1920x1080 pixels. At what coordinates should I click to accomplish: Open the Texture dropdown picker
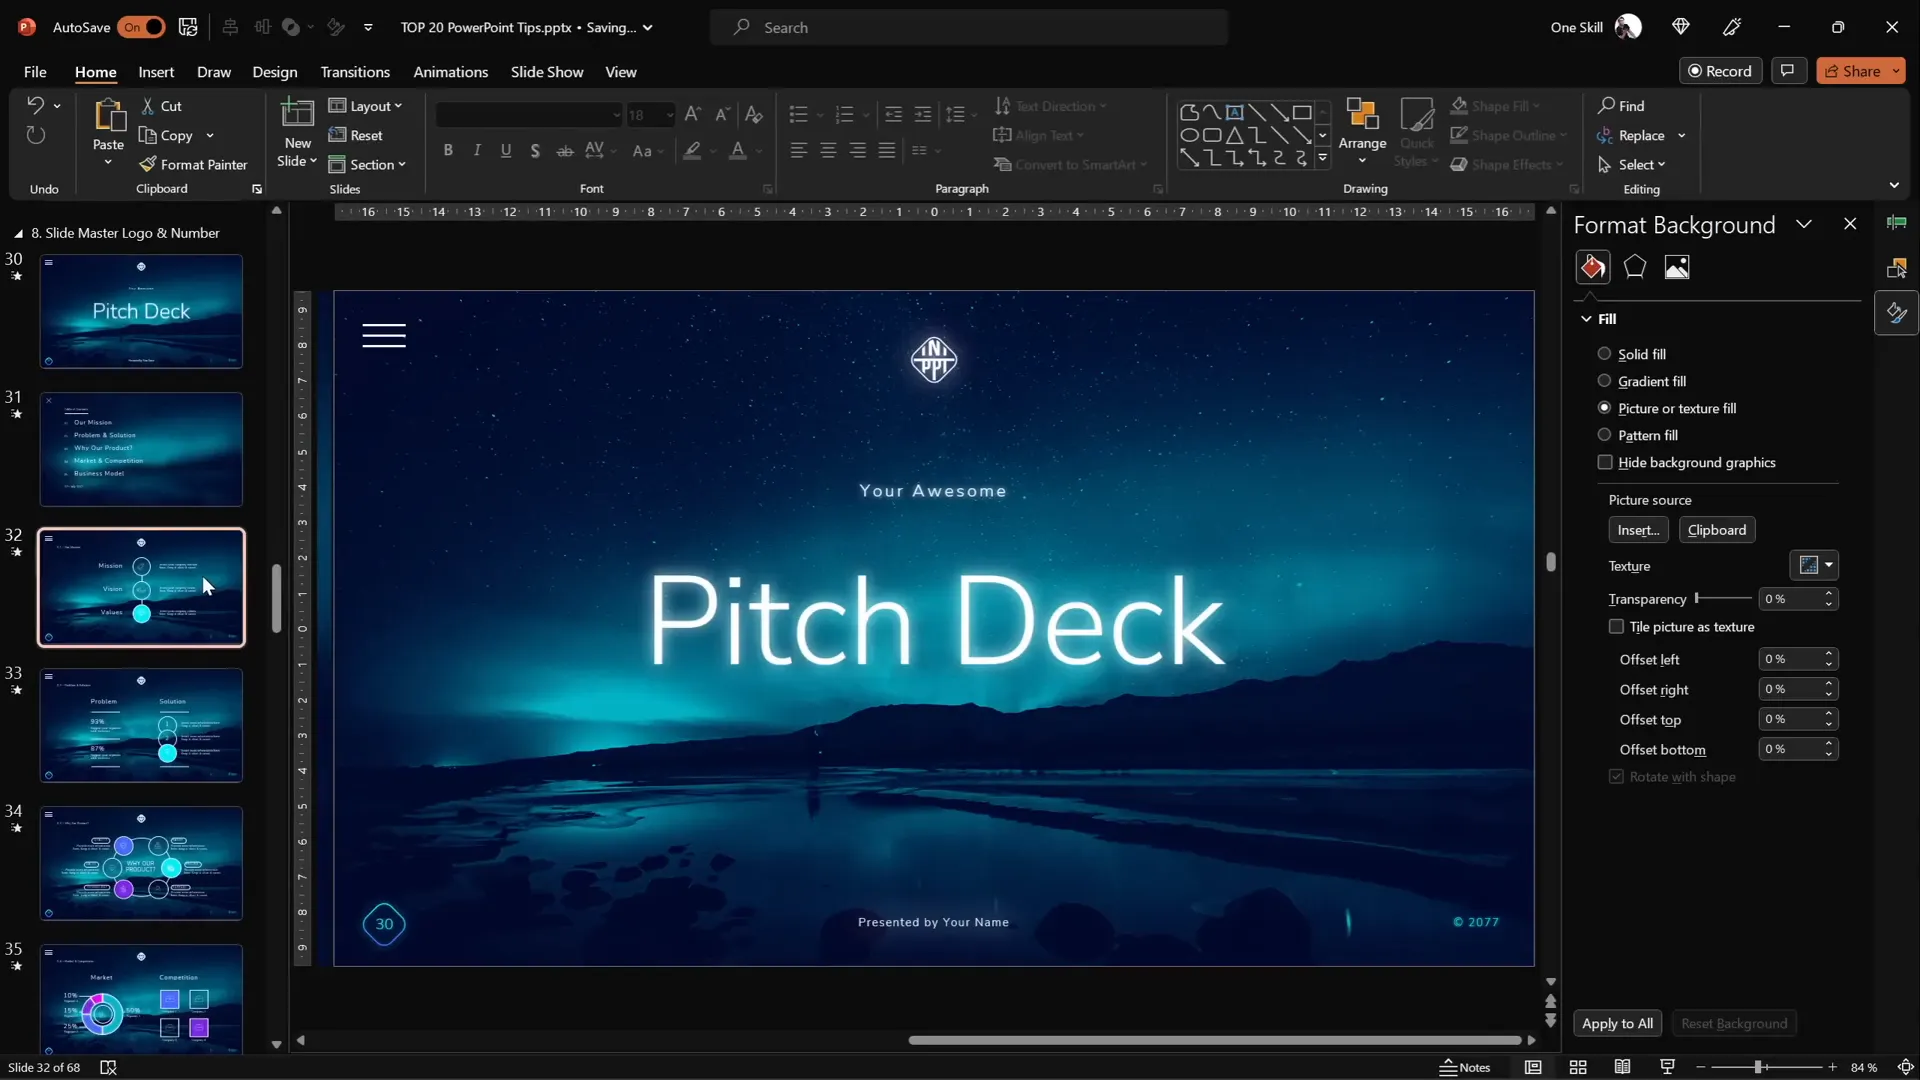[1813, 565]
